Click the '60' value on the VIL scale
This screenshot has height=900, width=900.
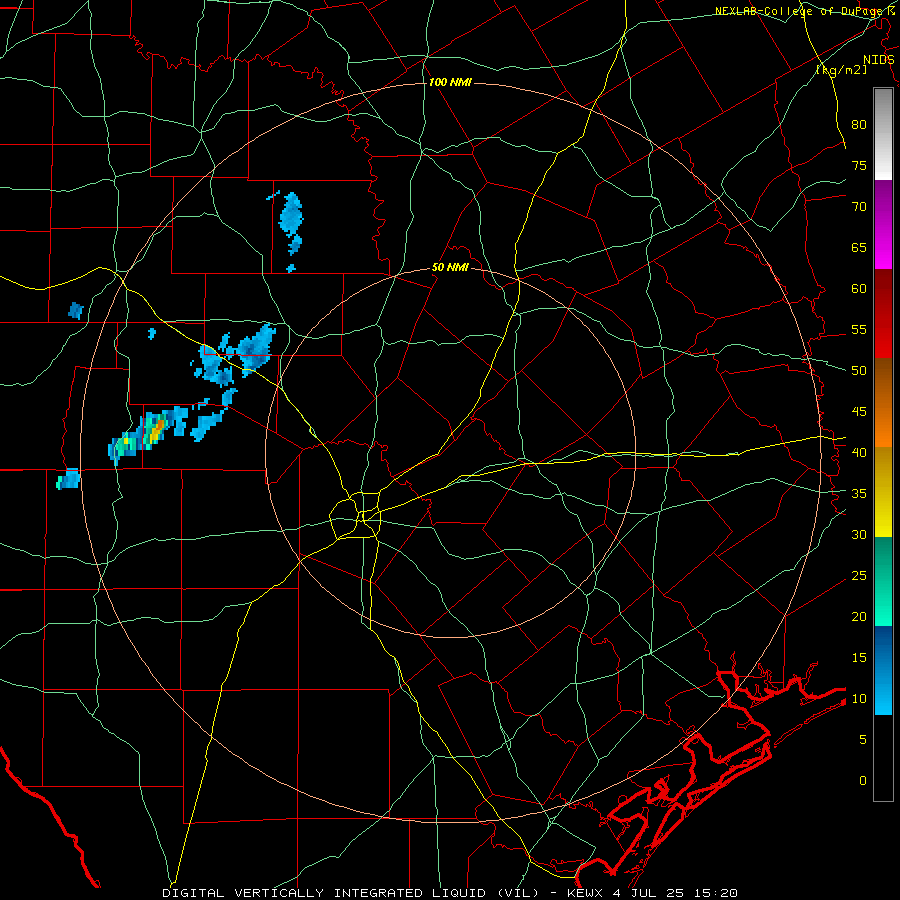859,289
